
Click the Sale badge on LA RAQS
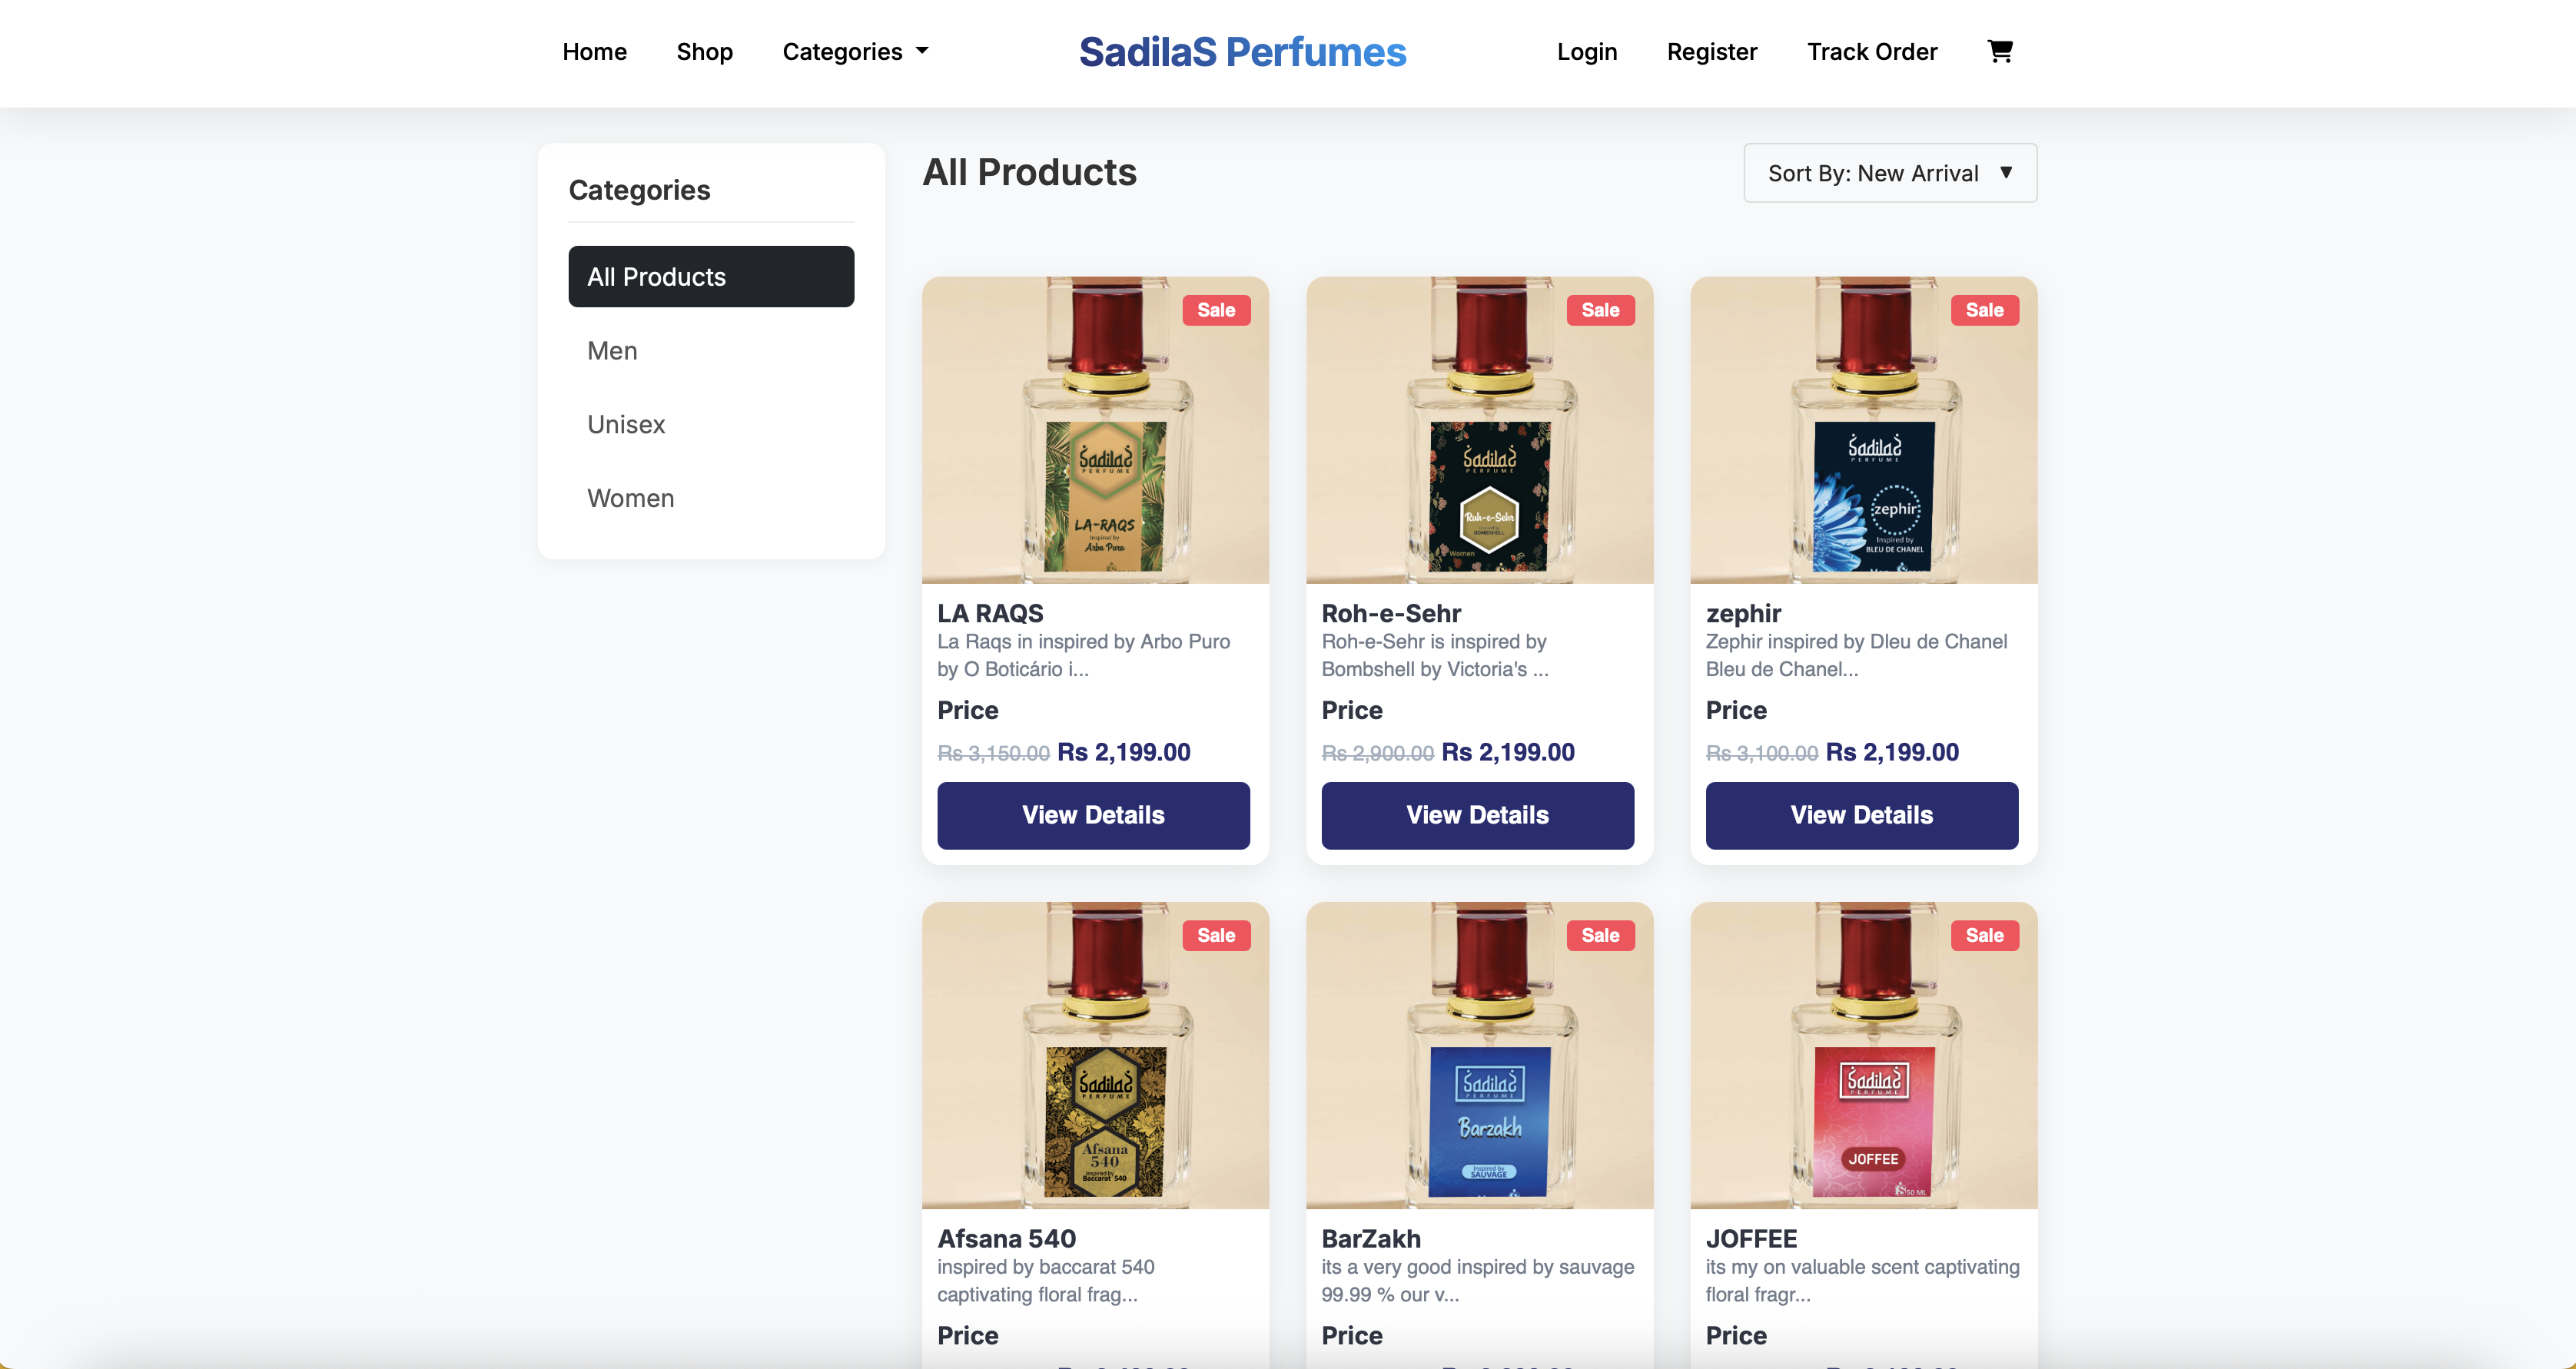pos(1215,310)
